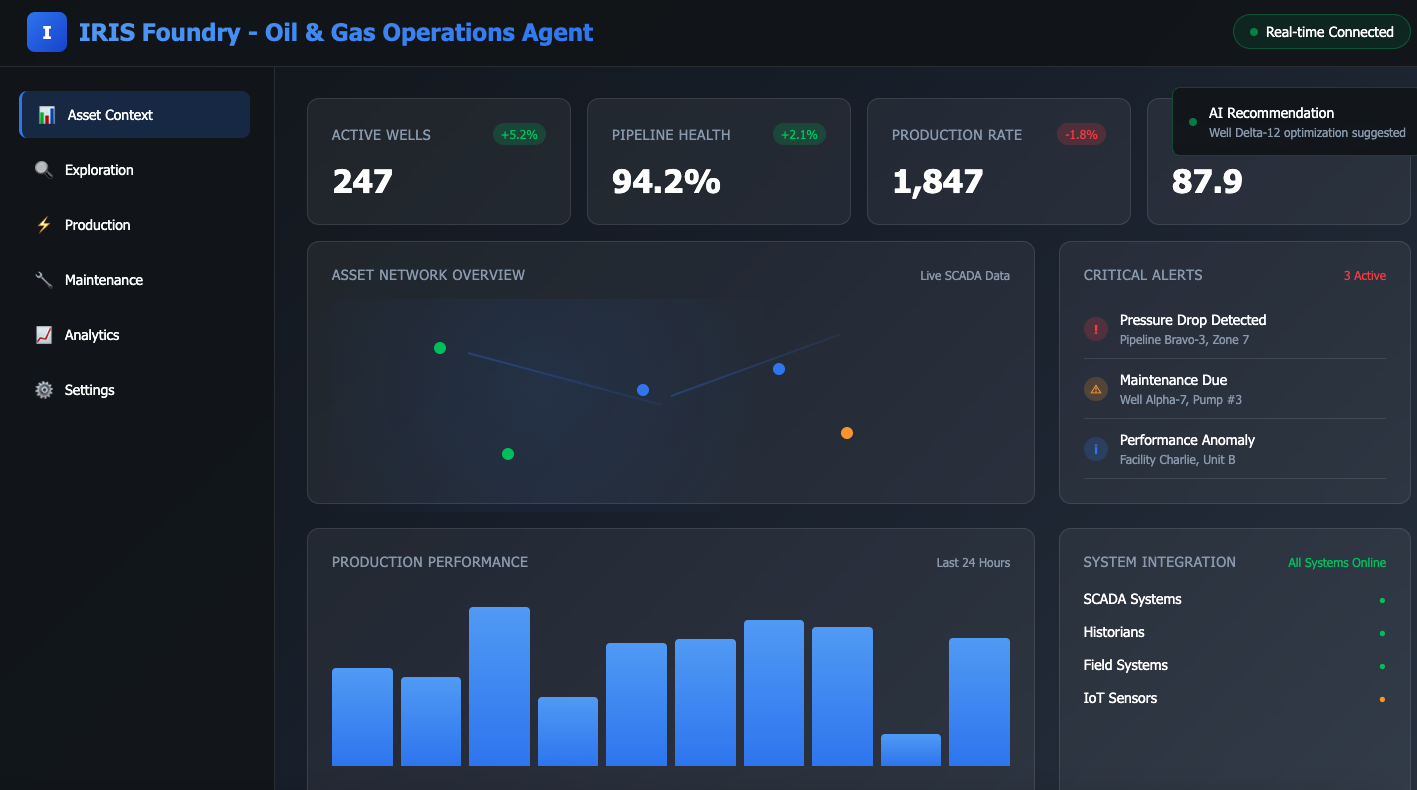The width and height of the screenshot is (1417, 790).
Task: Click the blue Performance Anomaly info icon
Action: point(1096,449)
